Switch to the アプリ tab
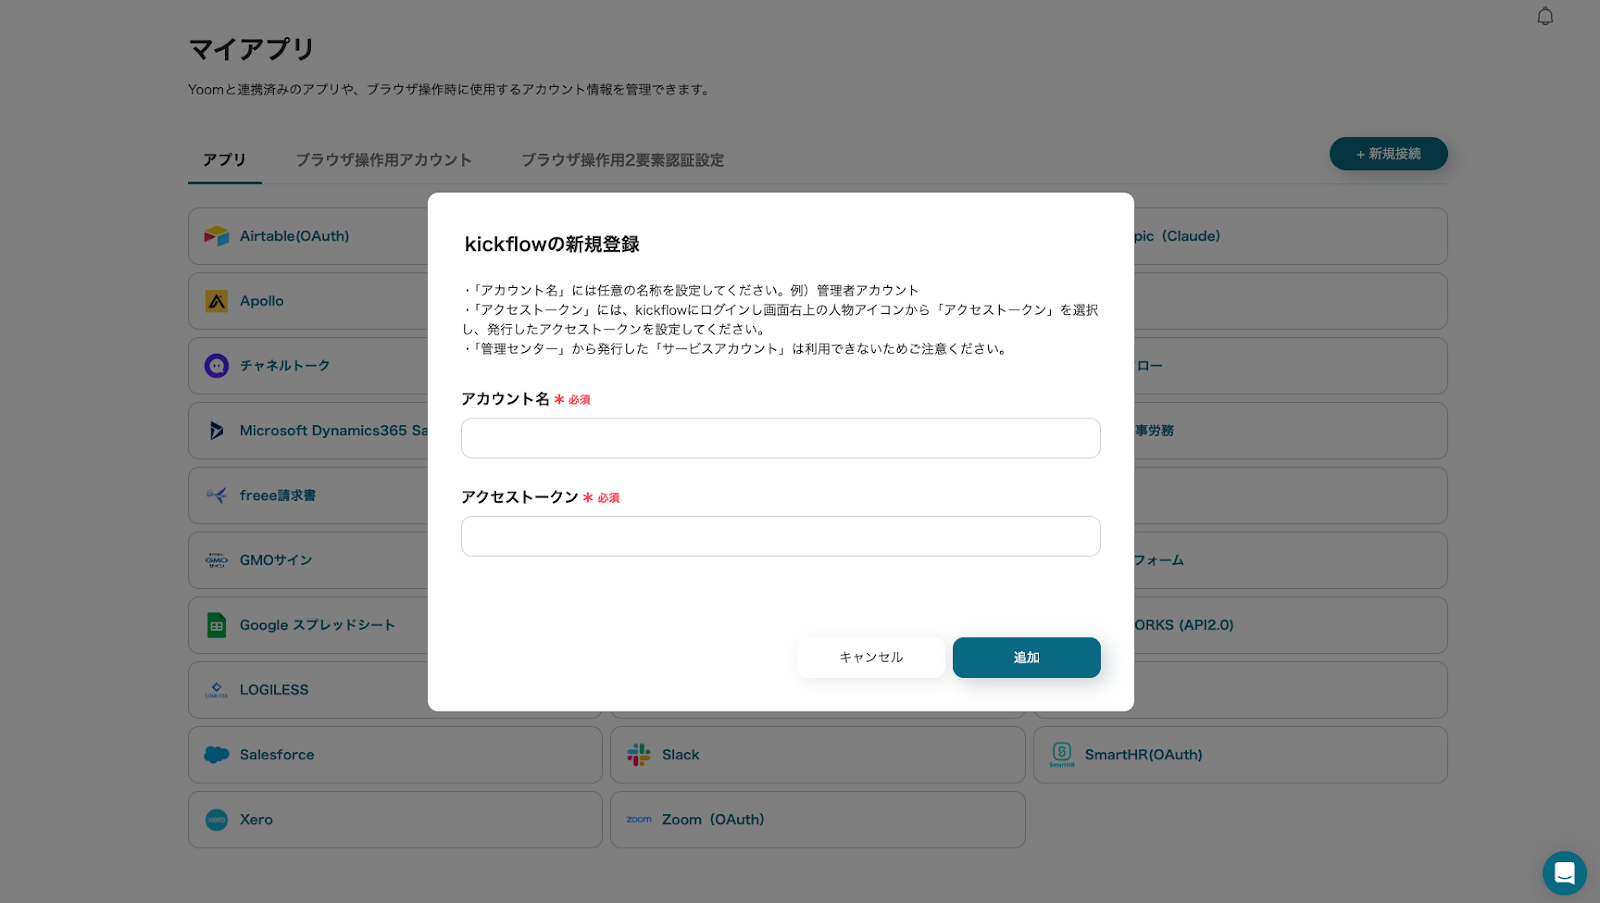 point(224,160)
